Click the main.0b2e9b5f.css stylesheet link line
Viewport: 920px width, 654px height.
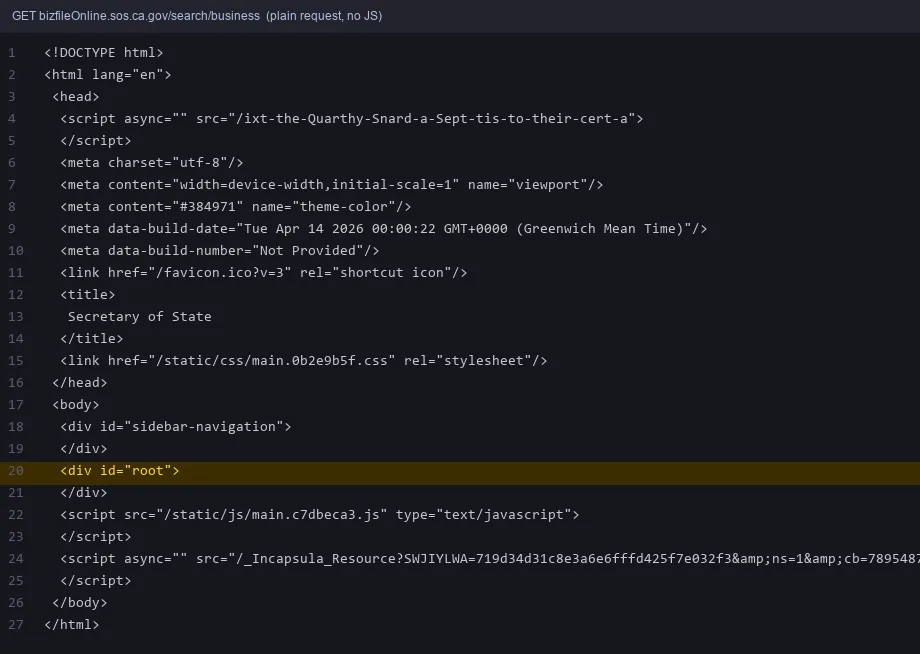point(303,361)
